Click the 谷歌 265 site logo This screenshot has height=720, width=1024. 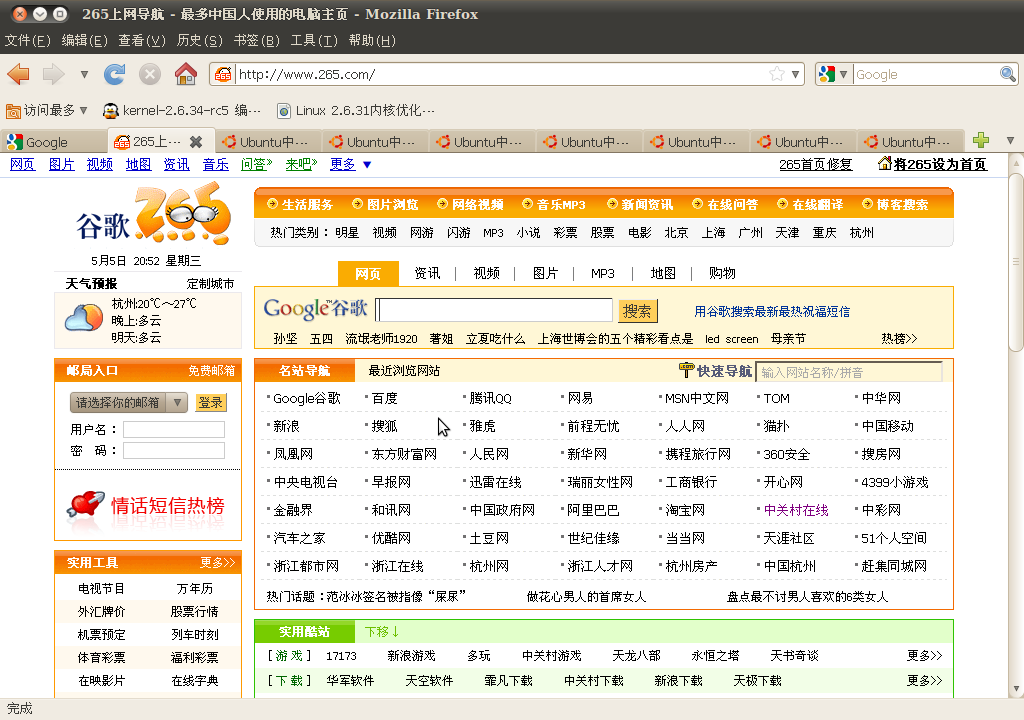(153, 214)
